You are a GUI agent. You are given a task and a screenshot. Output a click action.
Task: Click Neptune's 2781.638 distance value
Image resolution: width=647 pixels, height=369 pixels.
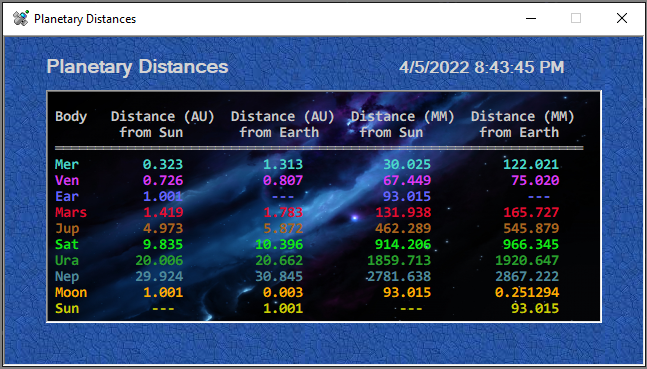tap(399, 276)
